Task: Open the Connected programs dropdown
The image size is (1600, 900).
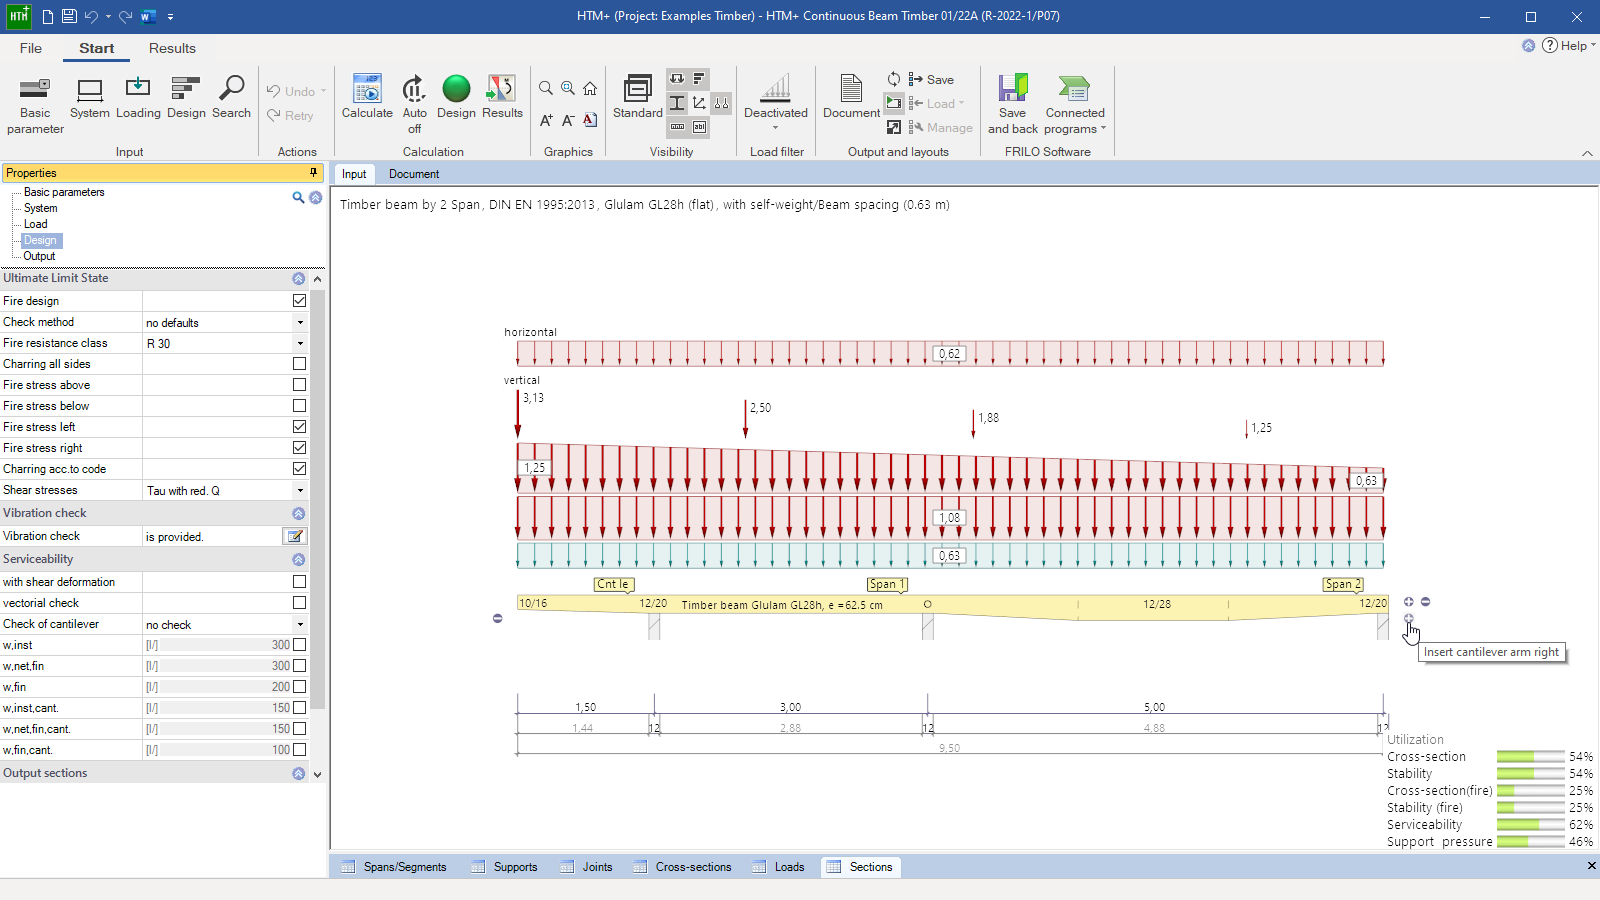Action: click(1075, 105)
